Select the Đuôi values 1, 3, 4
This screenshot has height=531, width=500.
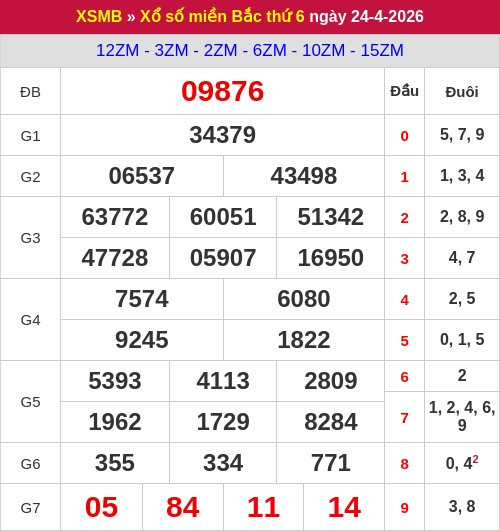pyautogui.click(x=462, y=176)
